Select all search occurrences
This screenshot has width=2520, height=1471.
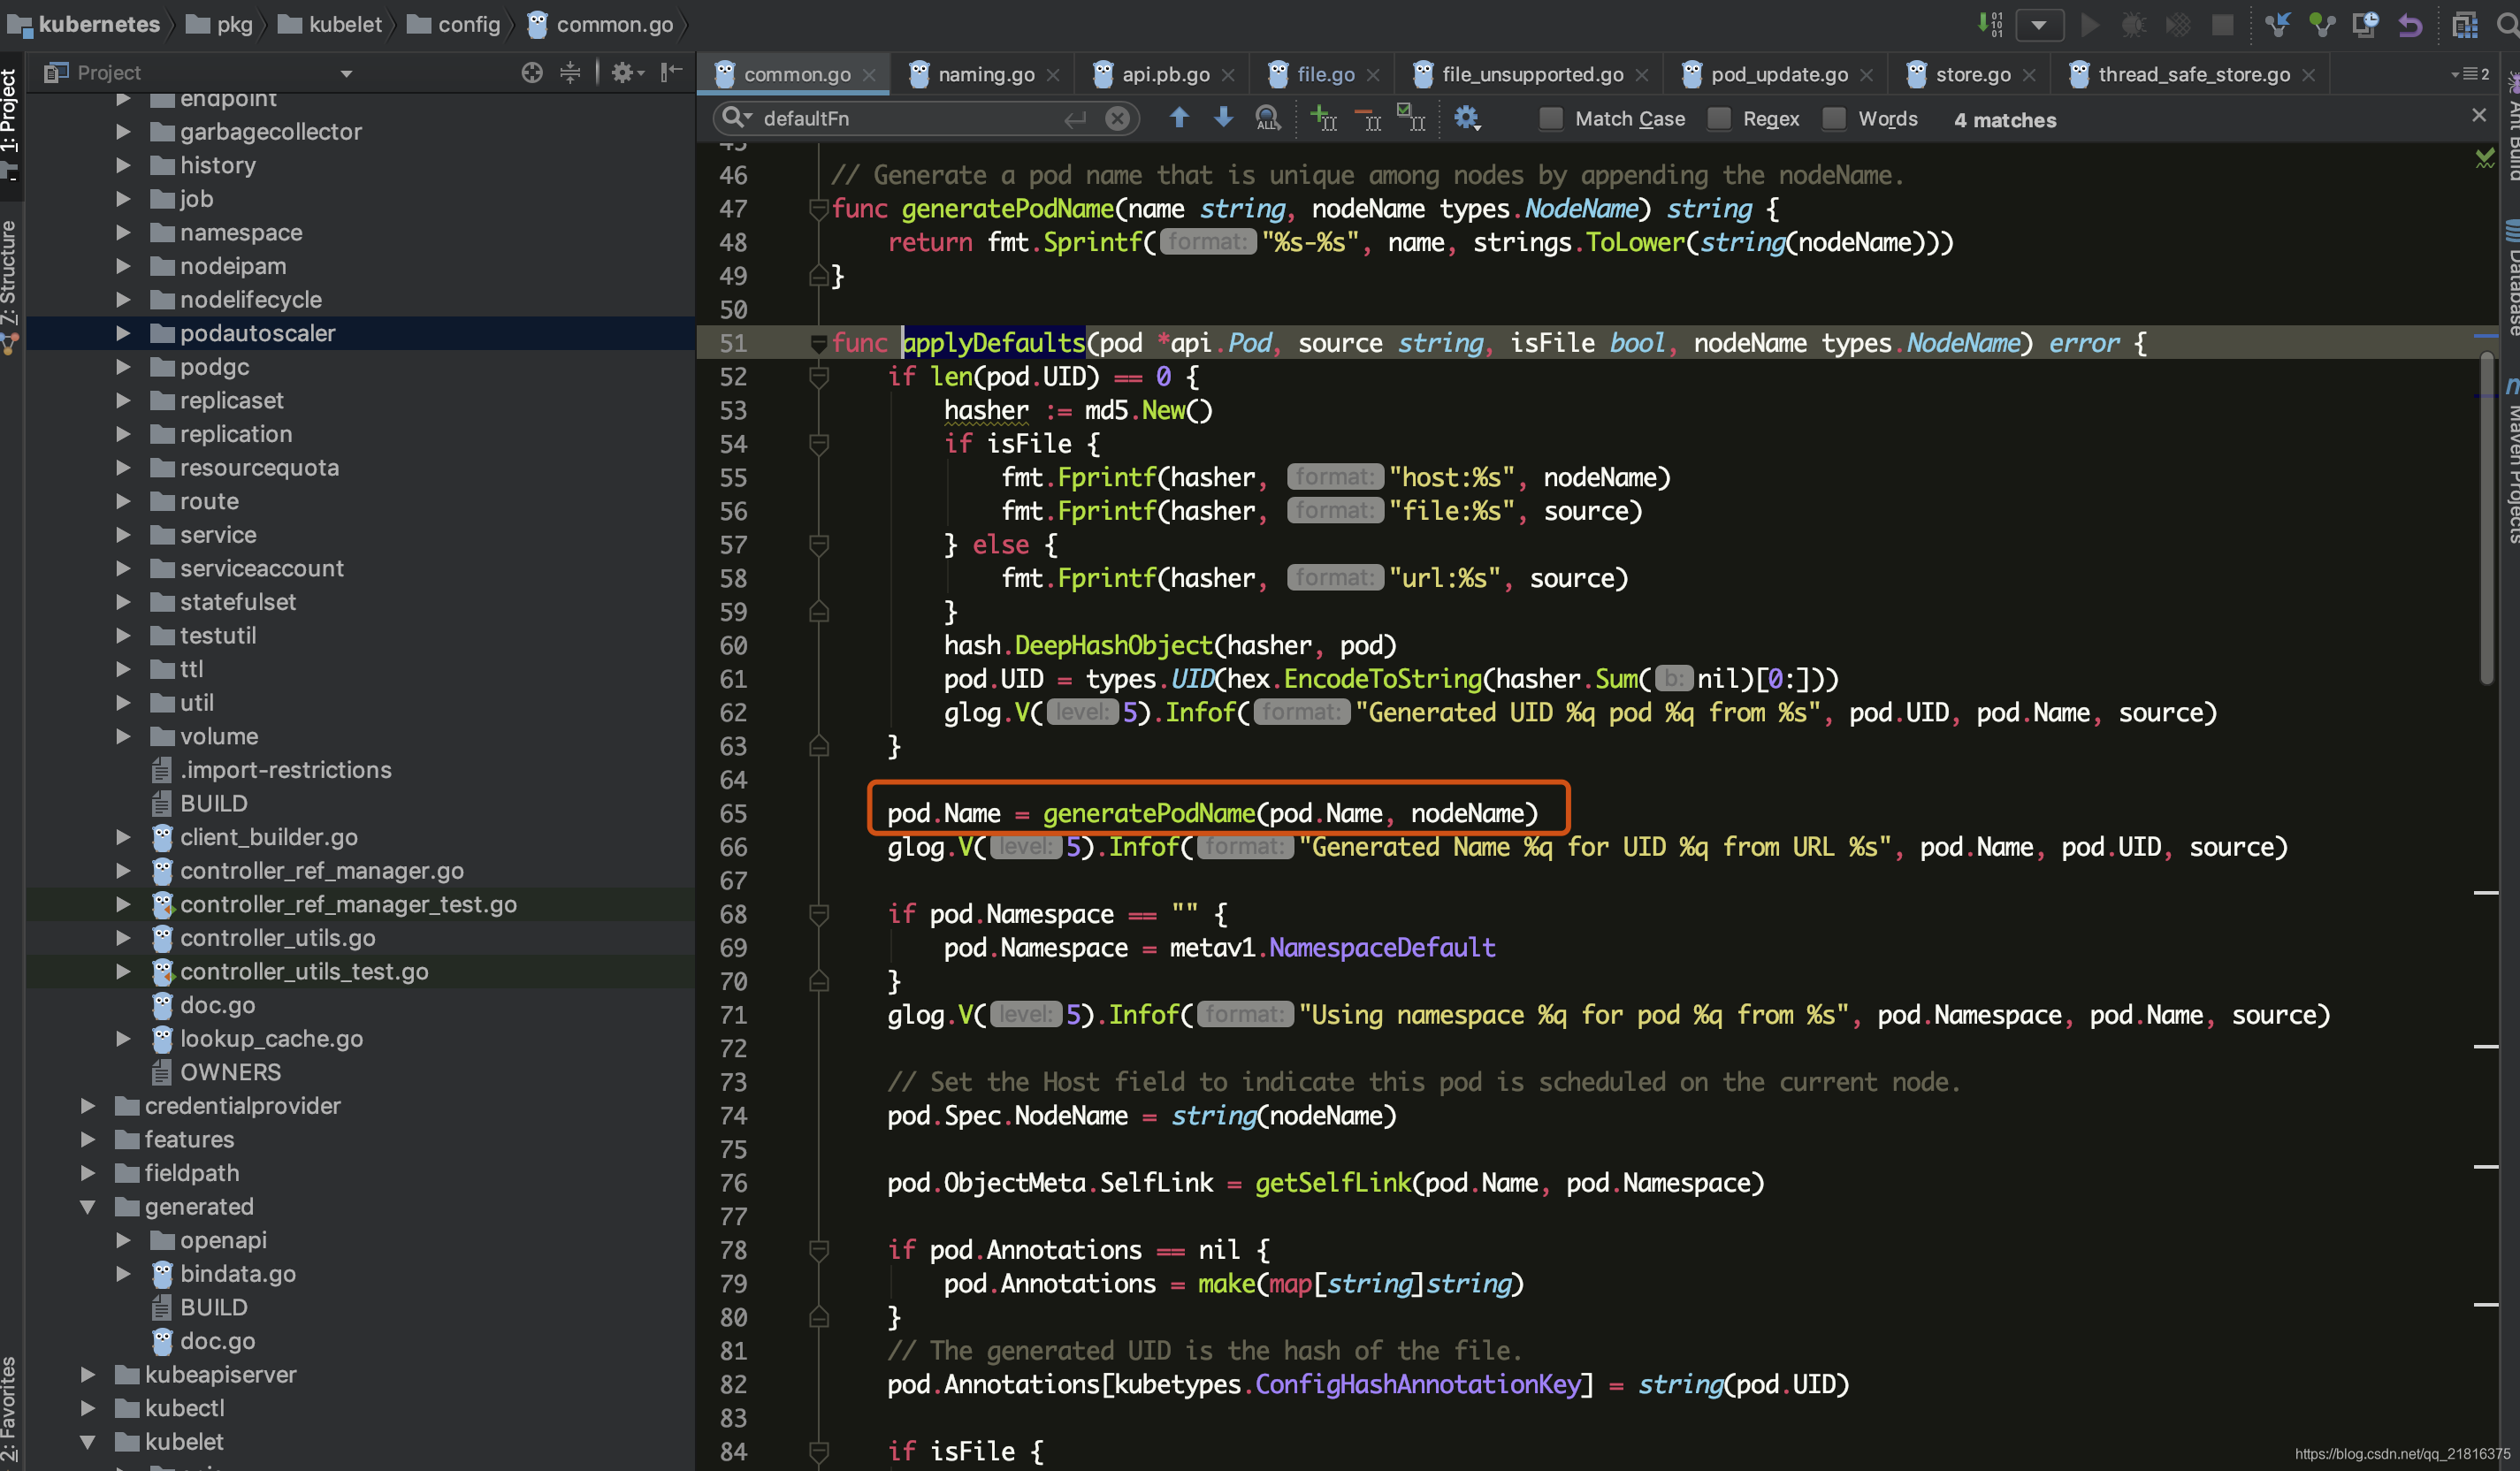click(1411, 118)
